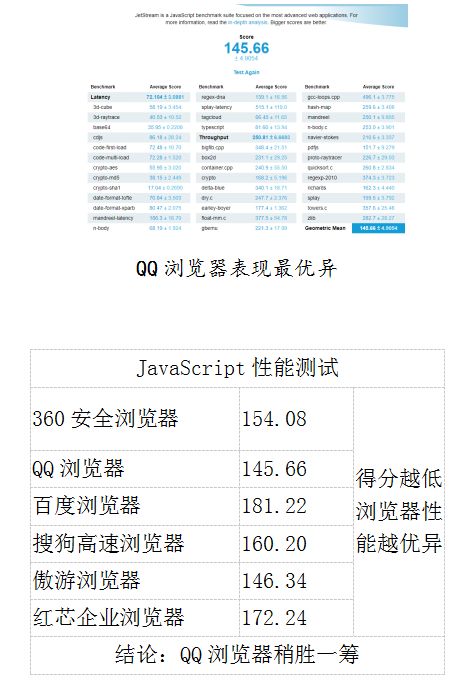Click the Test Again link

(246, 72)
